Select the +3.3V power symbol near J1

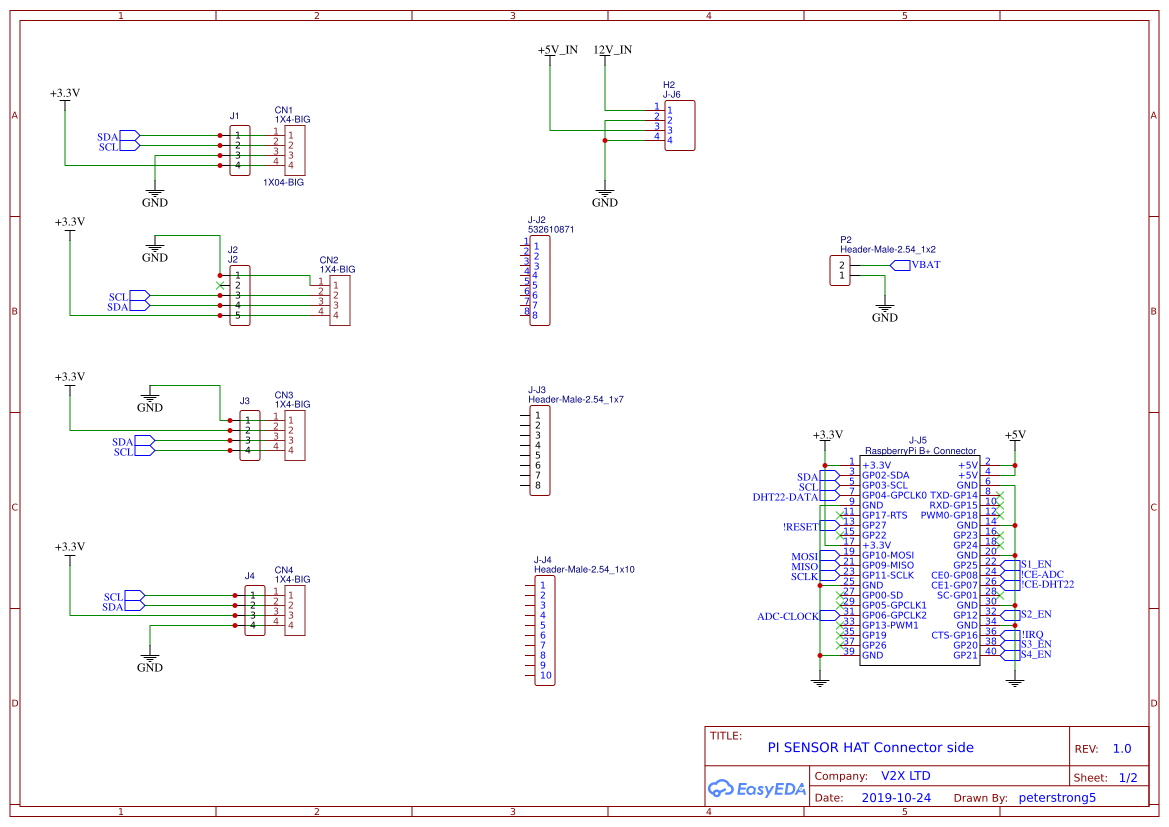pyautogui.click(x=67, y=97)
